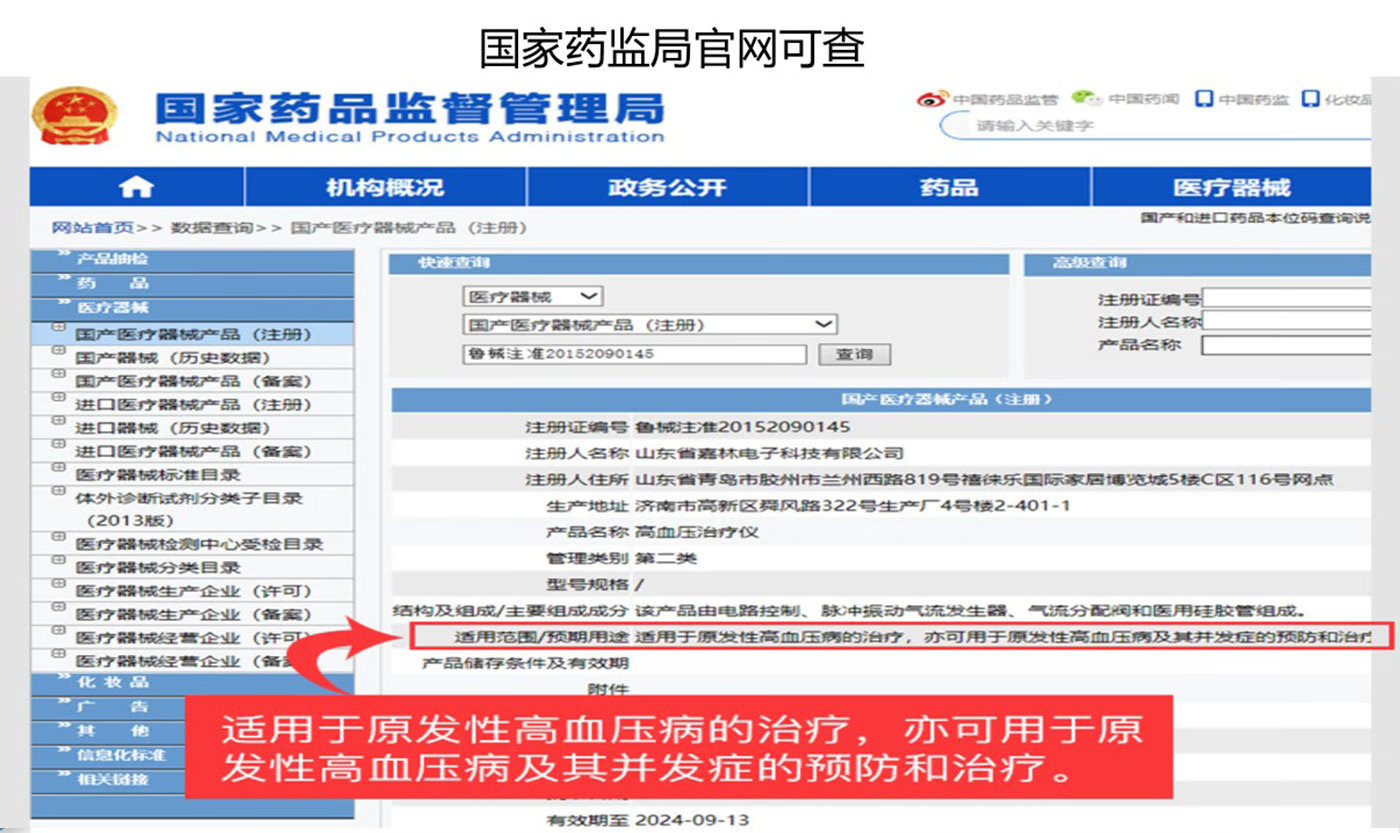Expand the 进口器械(历史数据) tree node
The height and width of the screenshot is (833, 1400).
coord(57,422)
